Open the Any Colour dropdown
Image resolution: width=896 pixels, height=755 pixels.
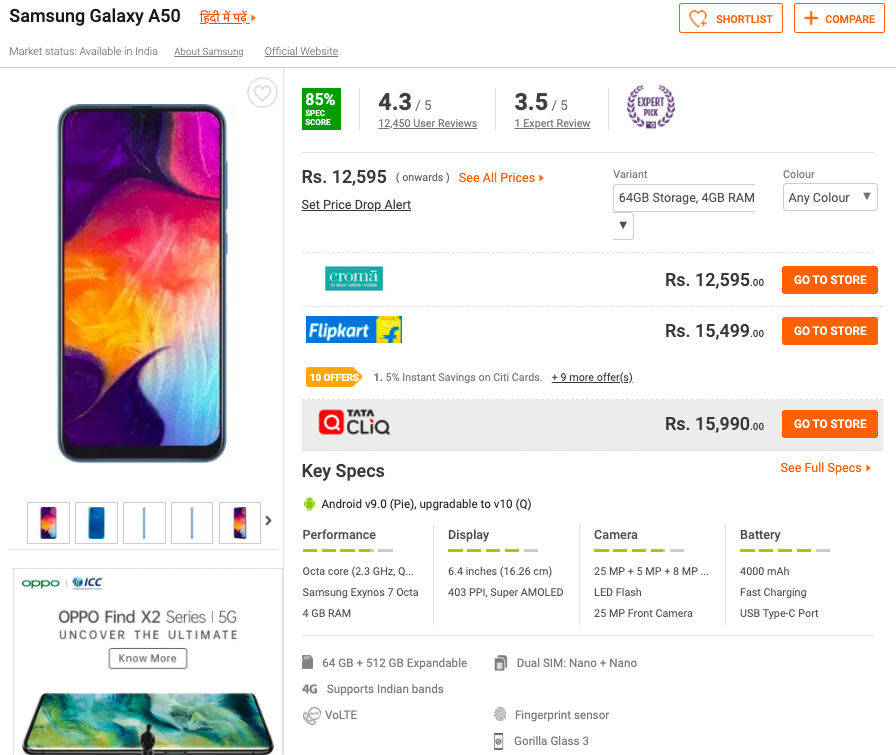click(x=830, y=197)
